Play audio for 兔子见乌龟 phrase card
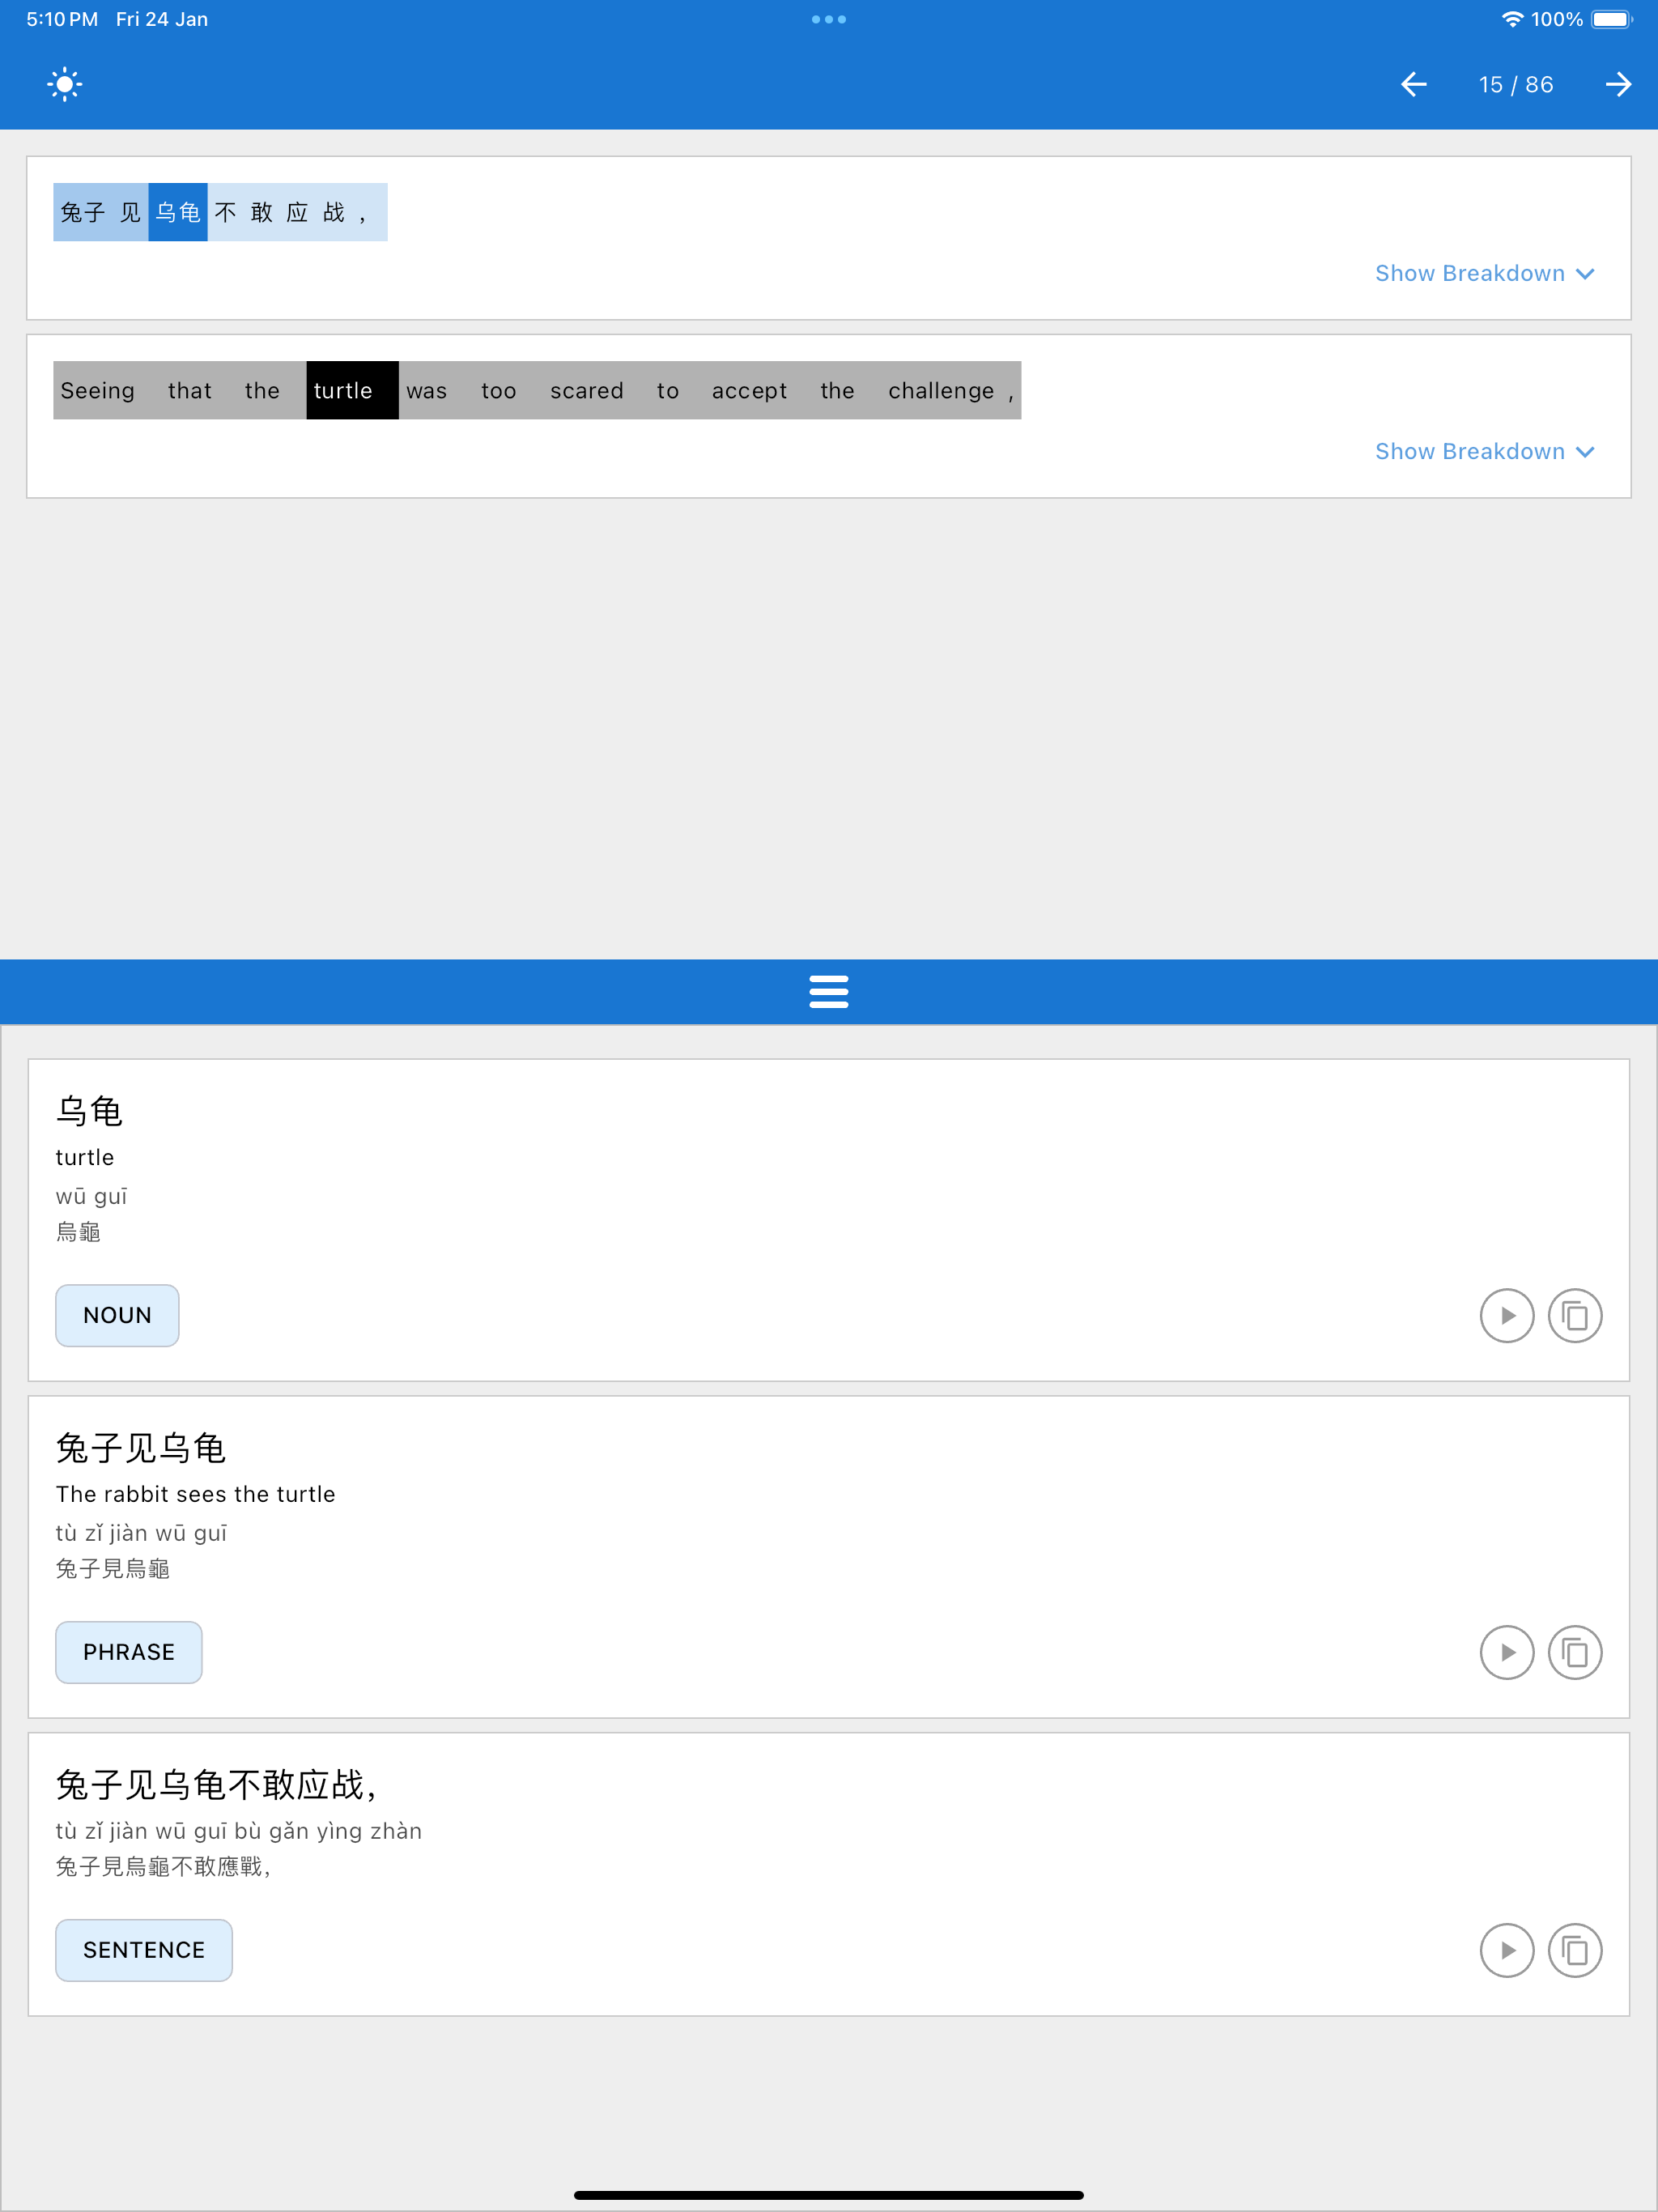 click(1507, 1652)
